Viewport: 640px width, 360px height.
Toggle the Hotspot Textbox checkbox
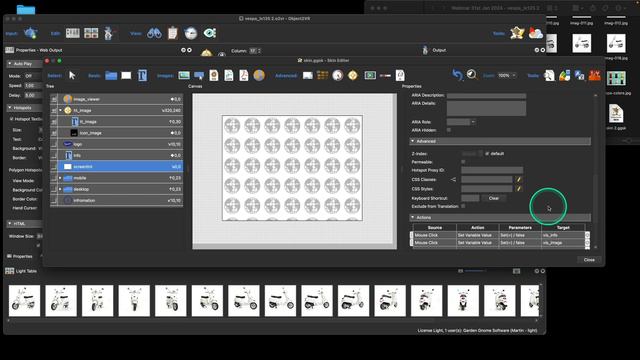(x=11, y=119)
